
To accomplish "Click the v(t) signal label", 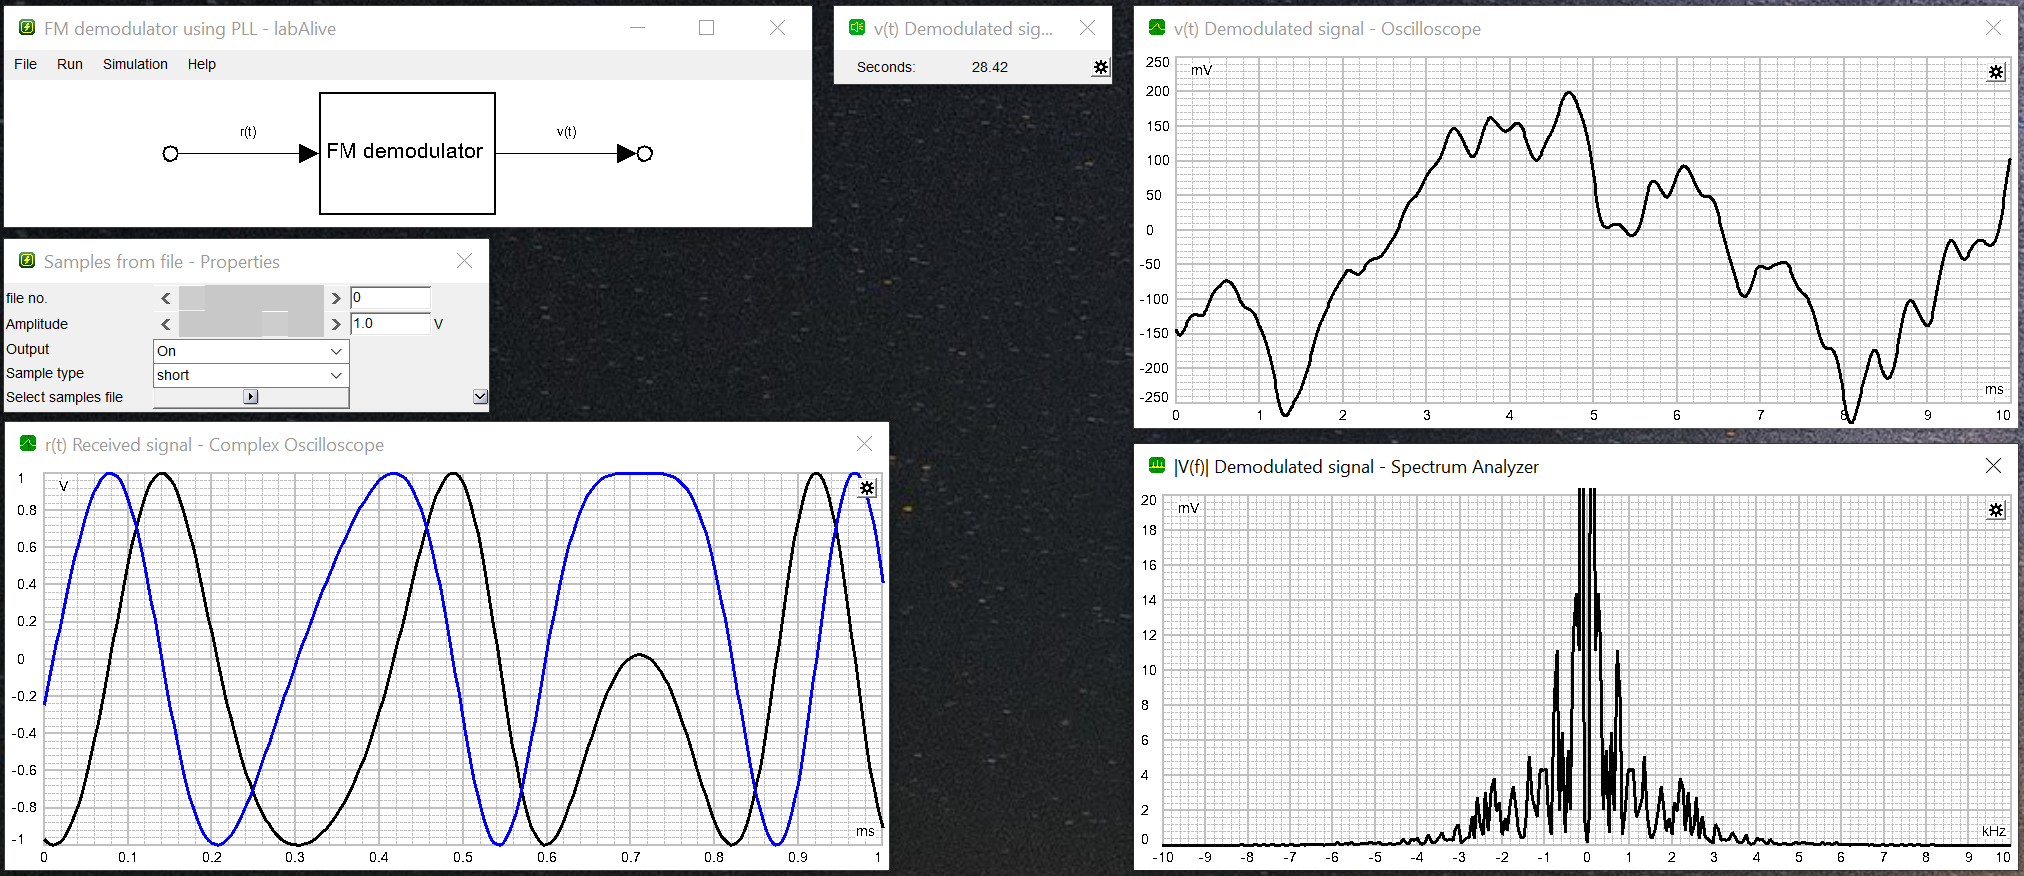I will click(567, 132).
